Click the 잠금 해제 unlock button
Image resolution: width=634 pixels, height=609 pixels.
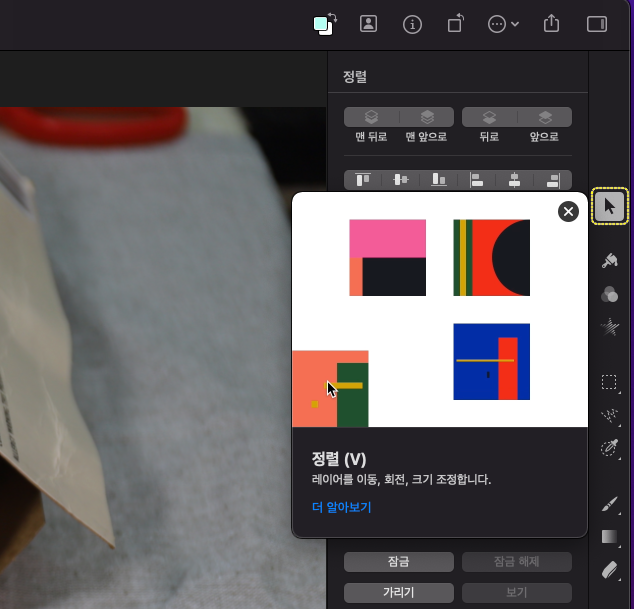point(517,562)
